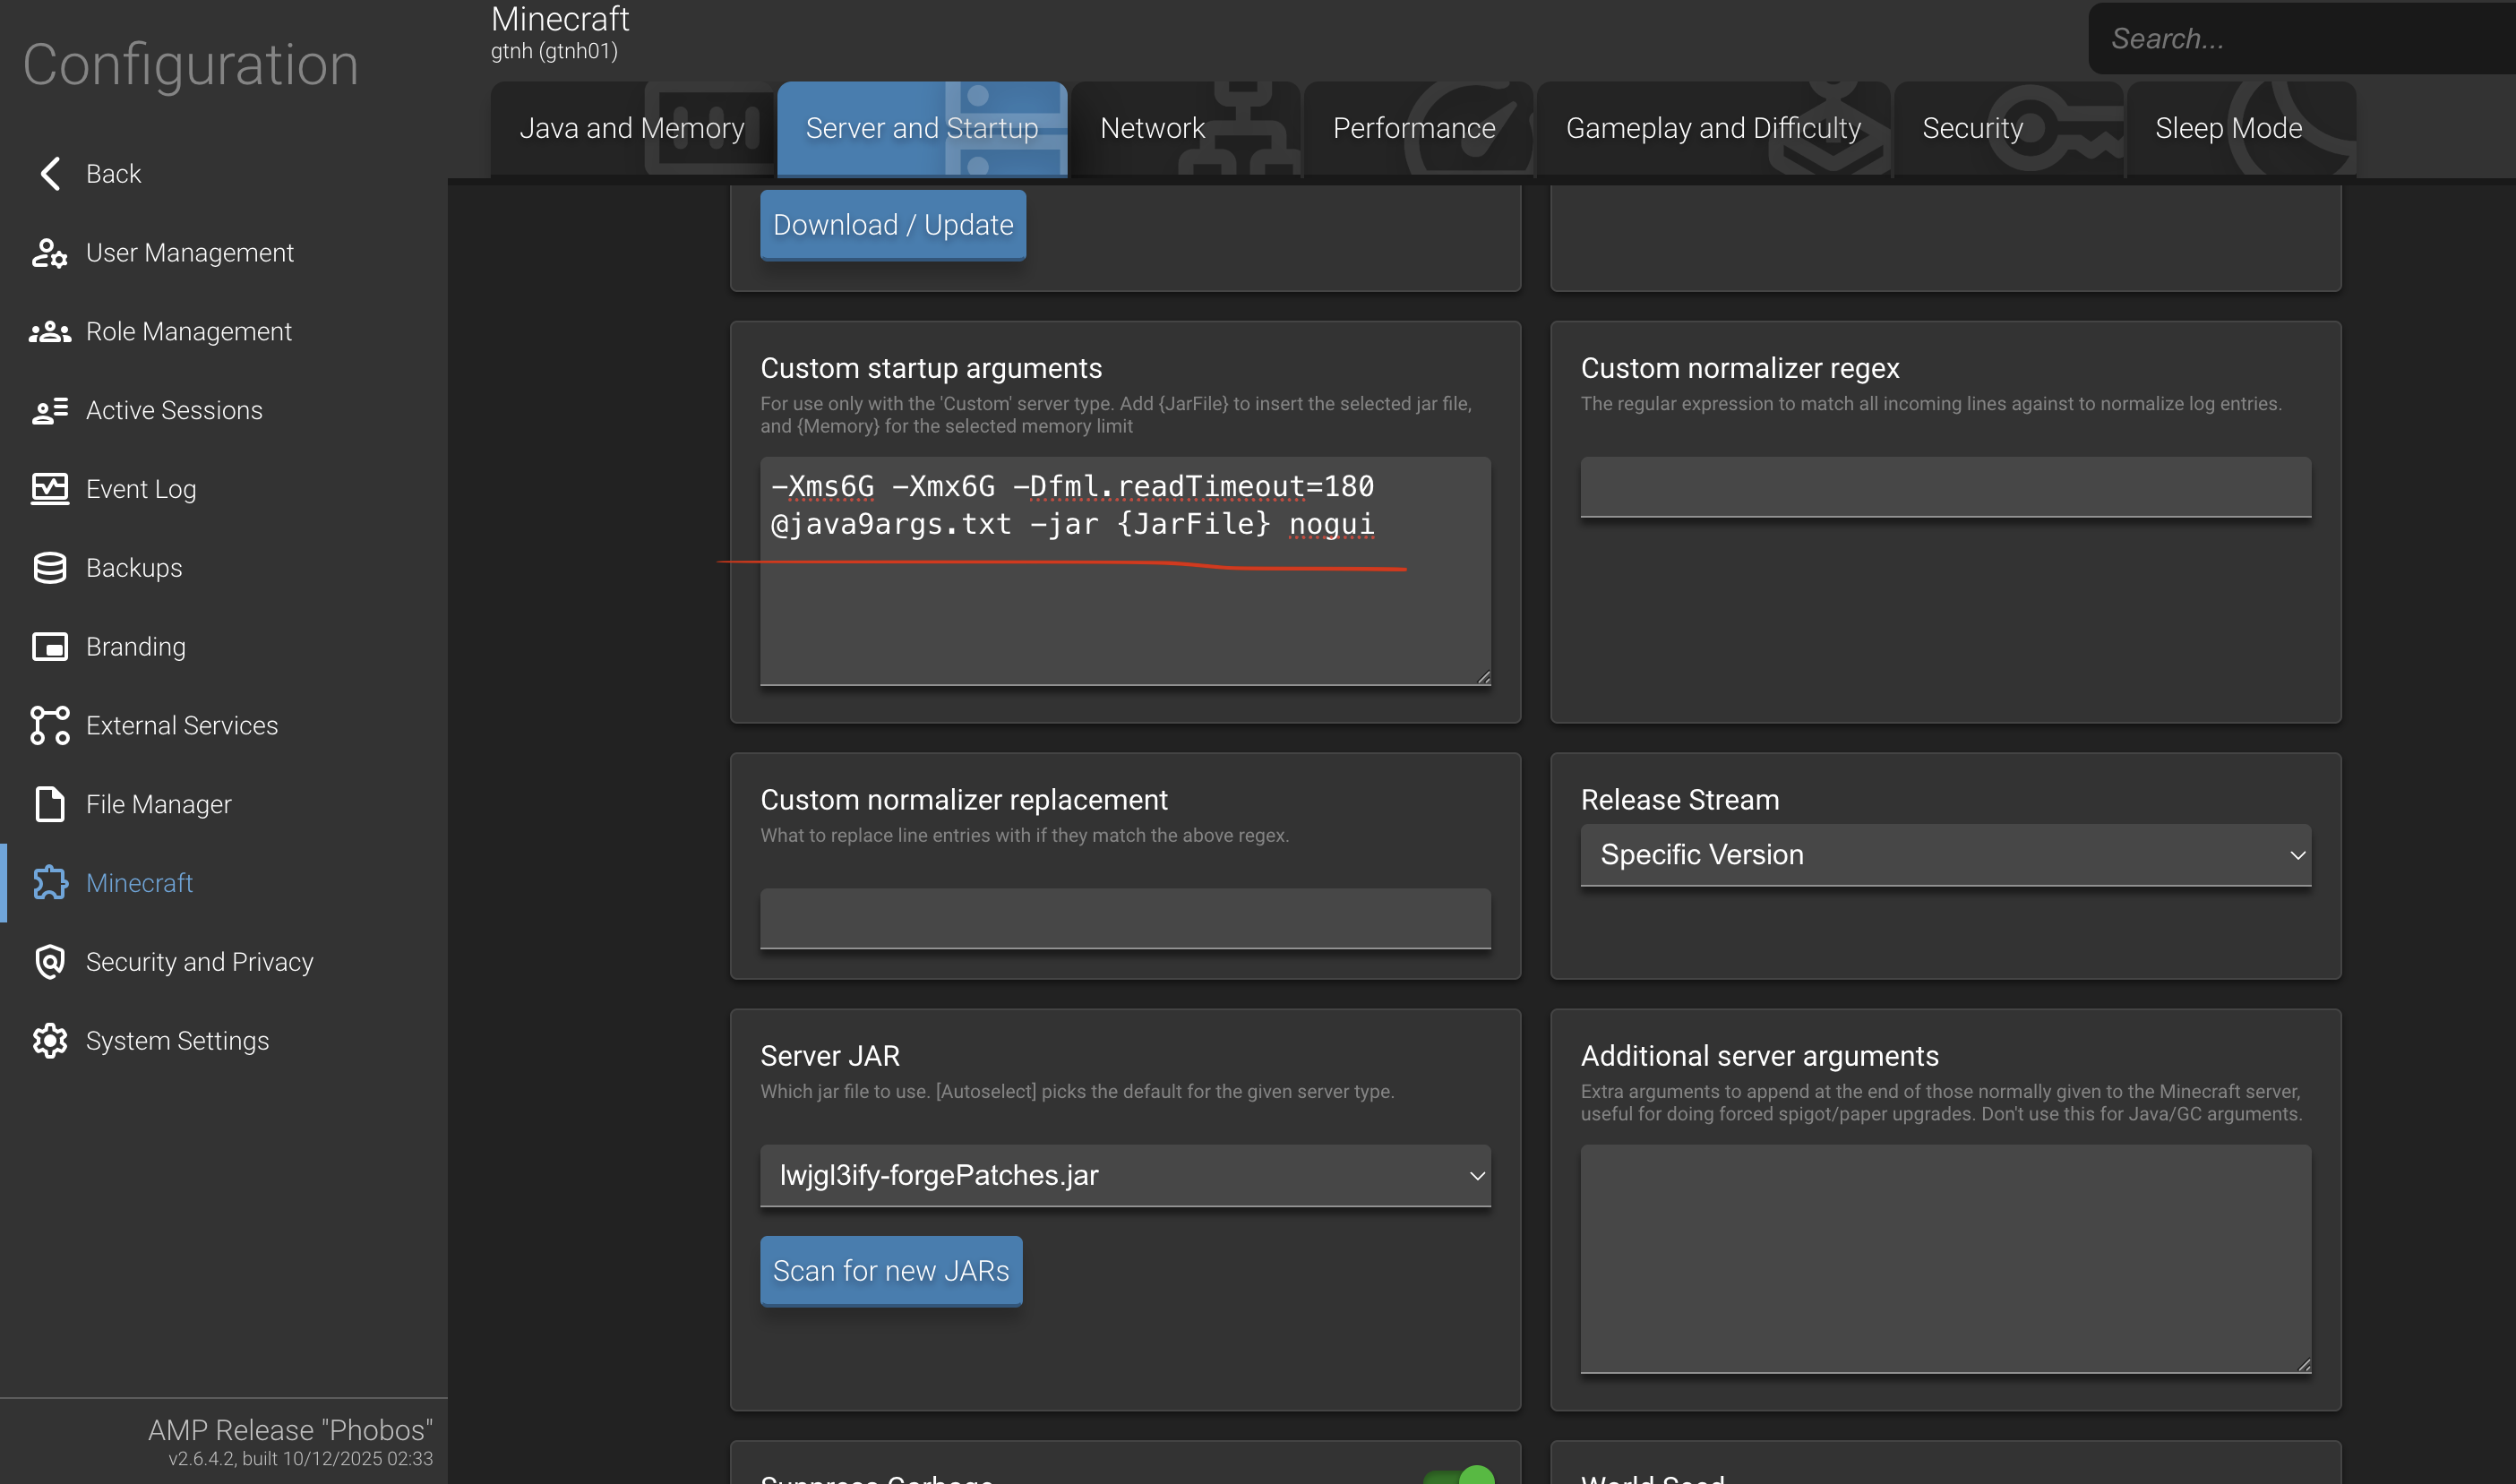Viewport: 2516px width, 1484px height.
Task: Click the External Services nodes icon
Action: coord(50,726)
